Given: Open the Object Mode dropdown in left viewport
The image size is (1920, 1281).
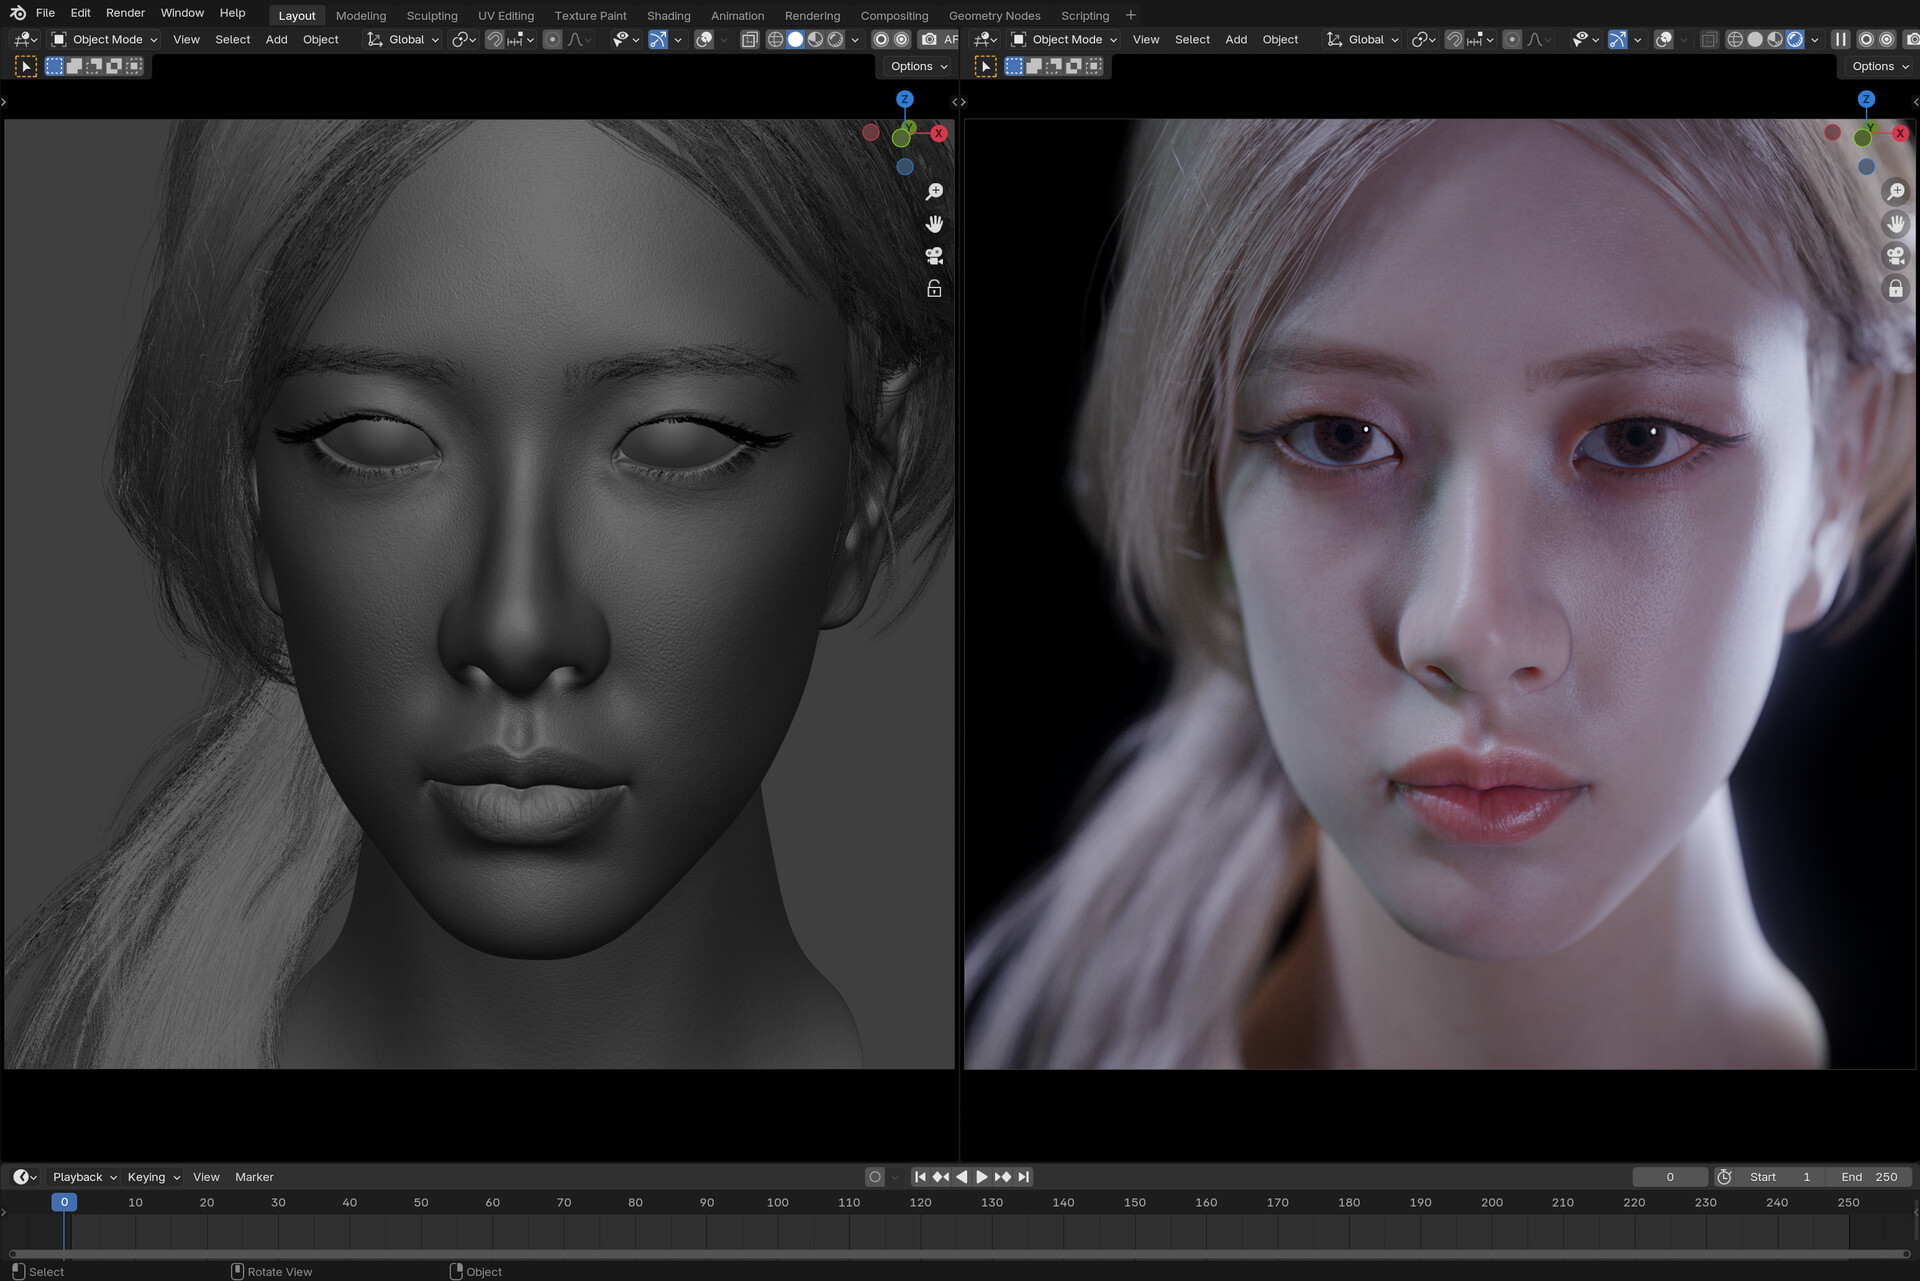Looking at the screenshot, I should 104,39.
